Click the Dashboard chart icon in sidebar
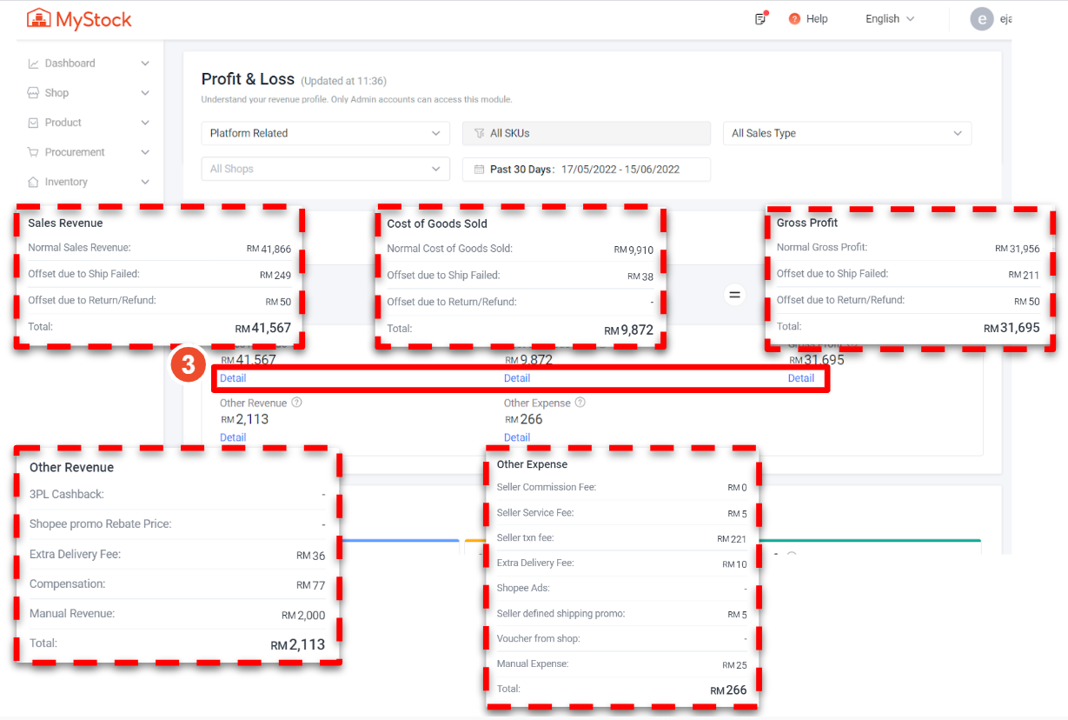Viewport: 1068px width, 720px height. tap(34, 63)
